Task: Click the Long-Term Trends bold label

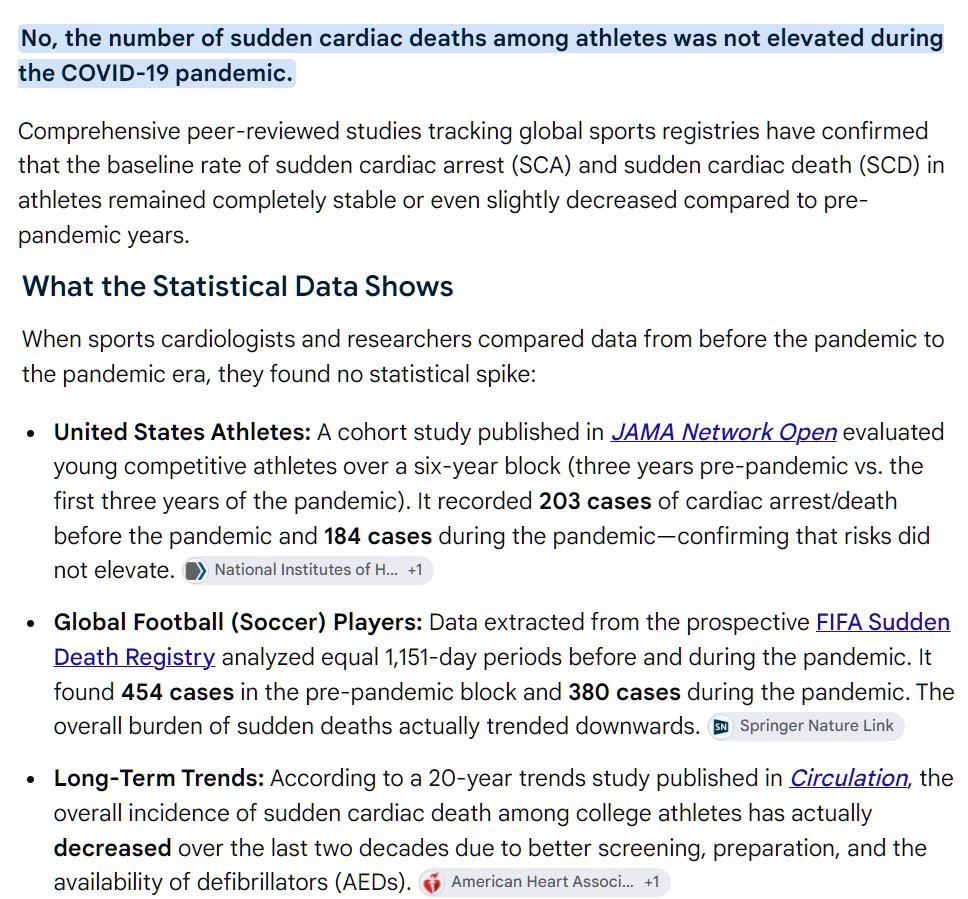Action: (x=159, y=778)
